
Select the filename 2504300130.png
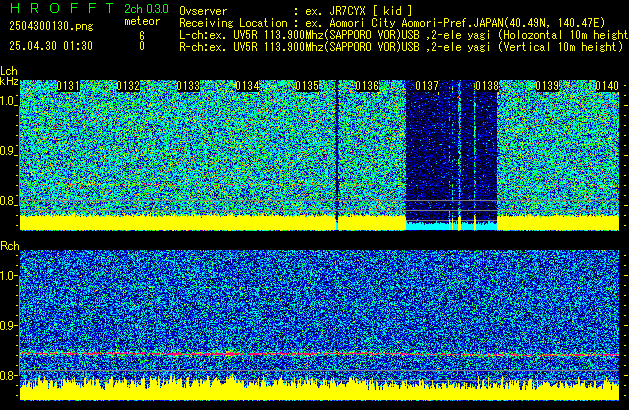(51, 26)
